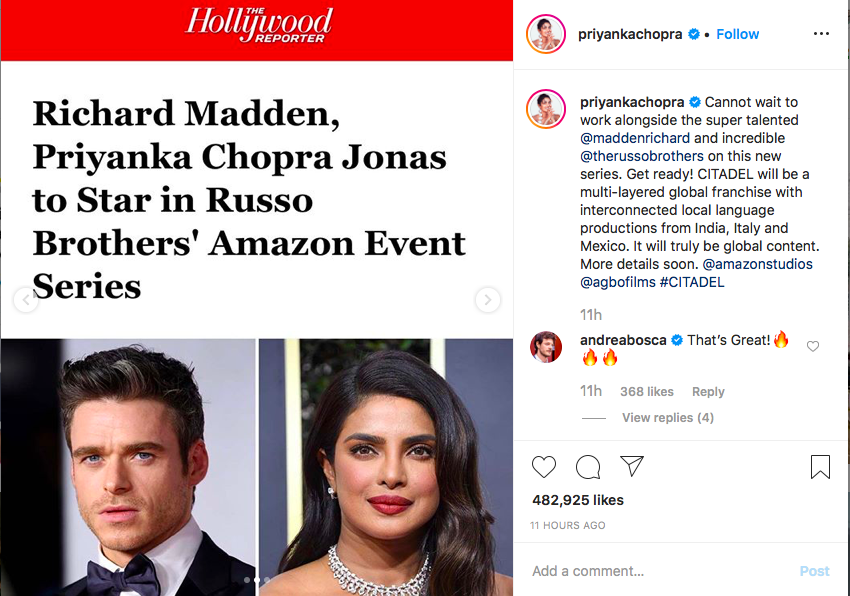Open priyankachopra profile picture in header
Screen dimensions: 850x596
pyautogui.click(x=546, y=34)
